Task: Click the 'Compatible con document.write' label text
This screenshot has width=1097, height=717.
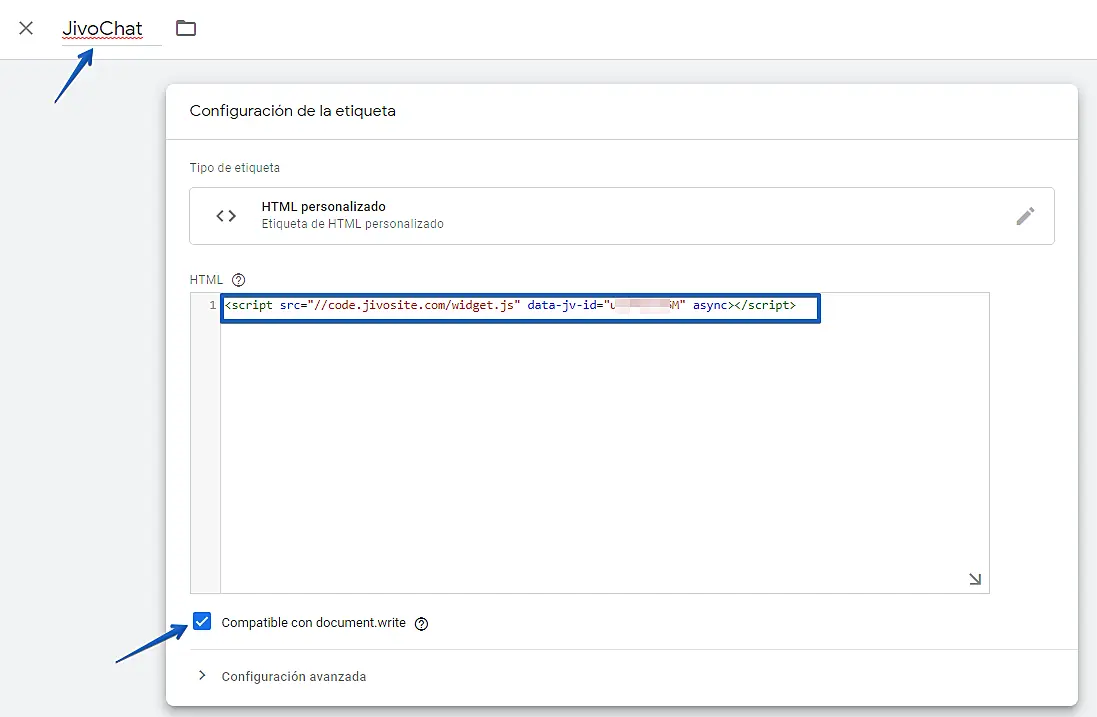Action: pyautogui.click(x=313, y=623)
